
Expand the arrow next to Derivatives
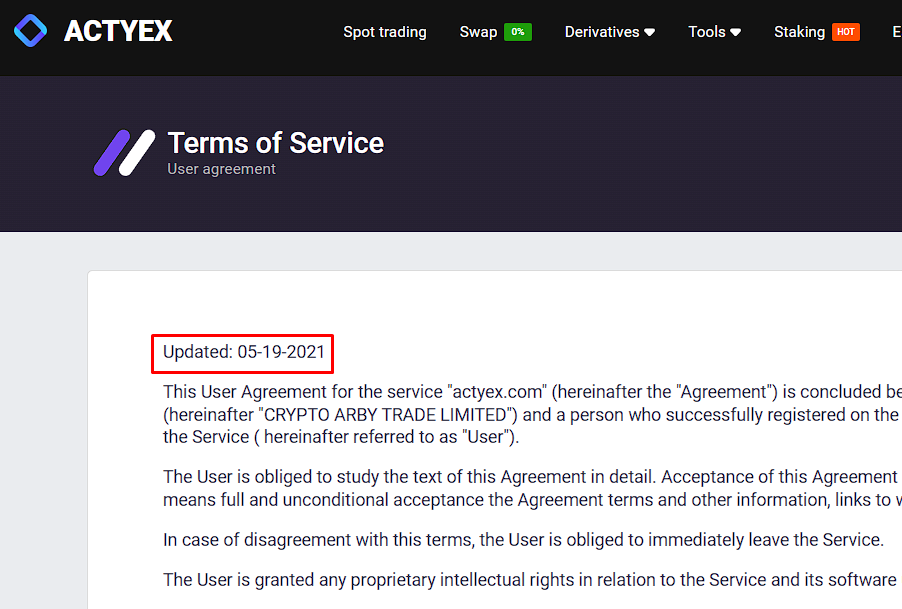pyautogui.click(x=650, y=32)
